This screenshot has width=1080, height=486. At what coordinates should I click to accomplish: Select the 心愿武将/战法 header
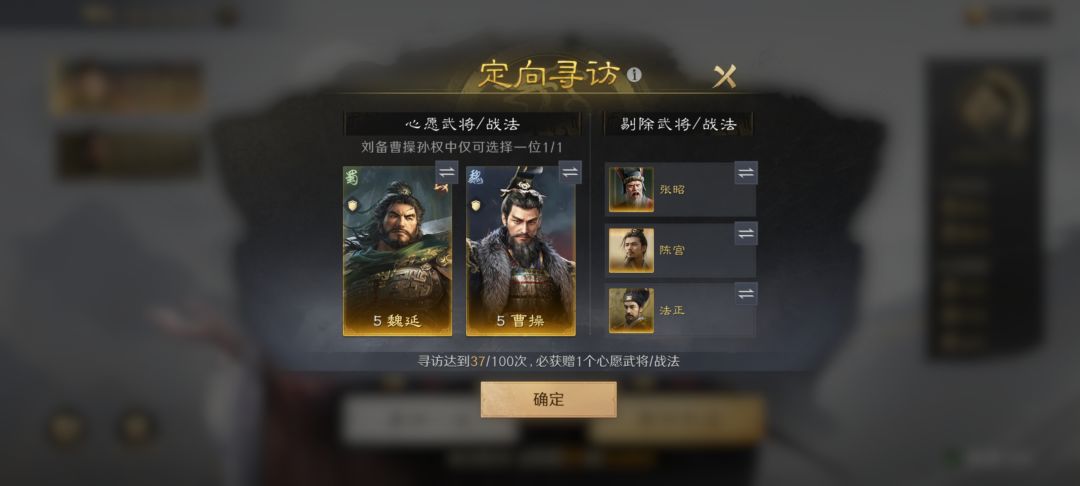point(462,125)
